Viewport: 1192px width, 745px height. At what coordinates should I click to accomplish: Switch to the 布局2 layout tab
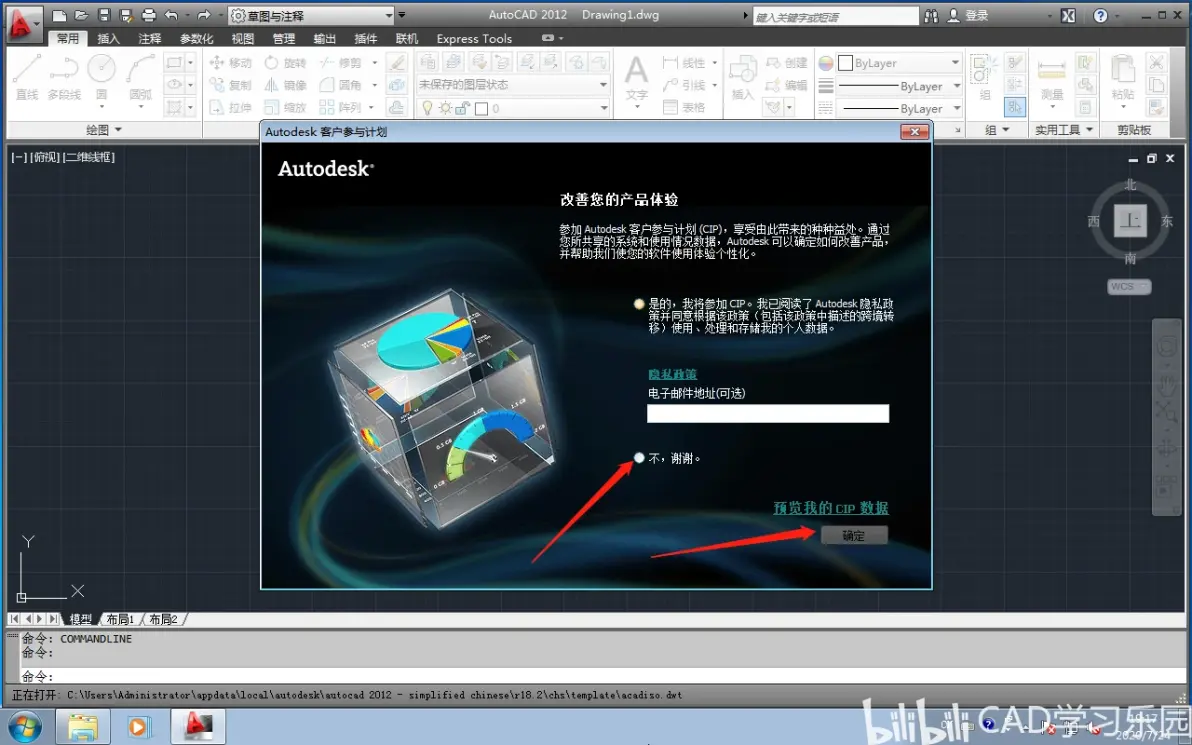point(163,619)
